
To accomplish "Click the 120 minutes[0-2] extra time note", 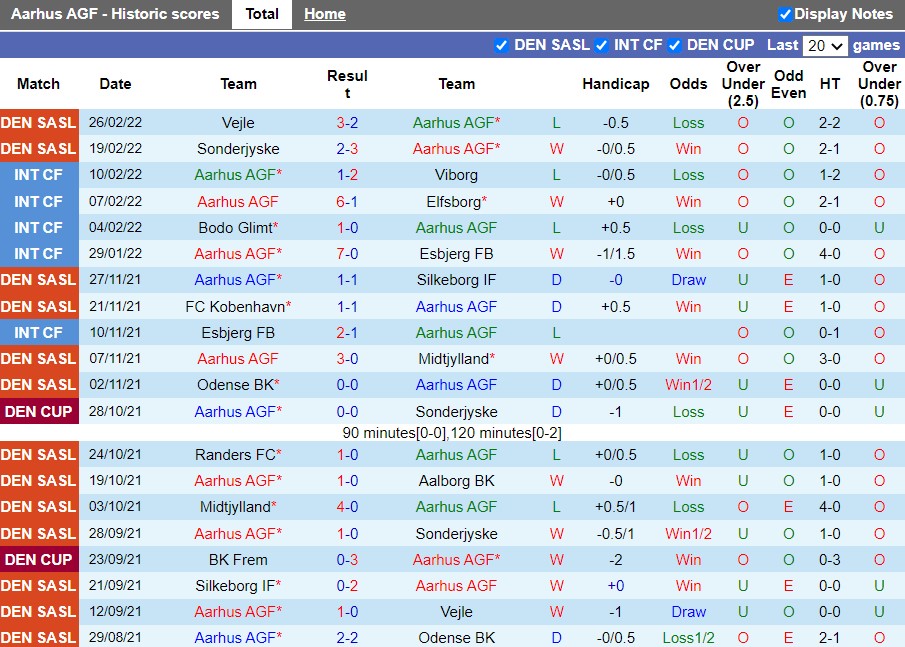I will point(506,433).
